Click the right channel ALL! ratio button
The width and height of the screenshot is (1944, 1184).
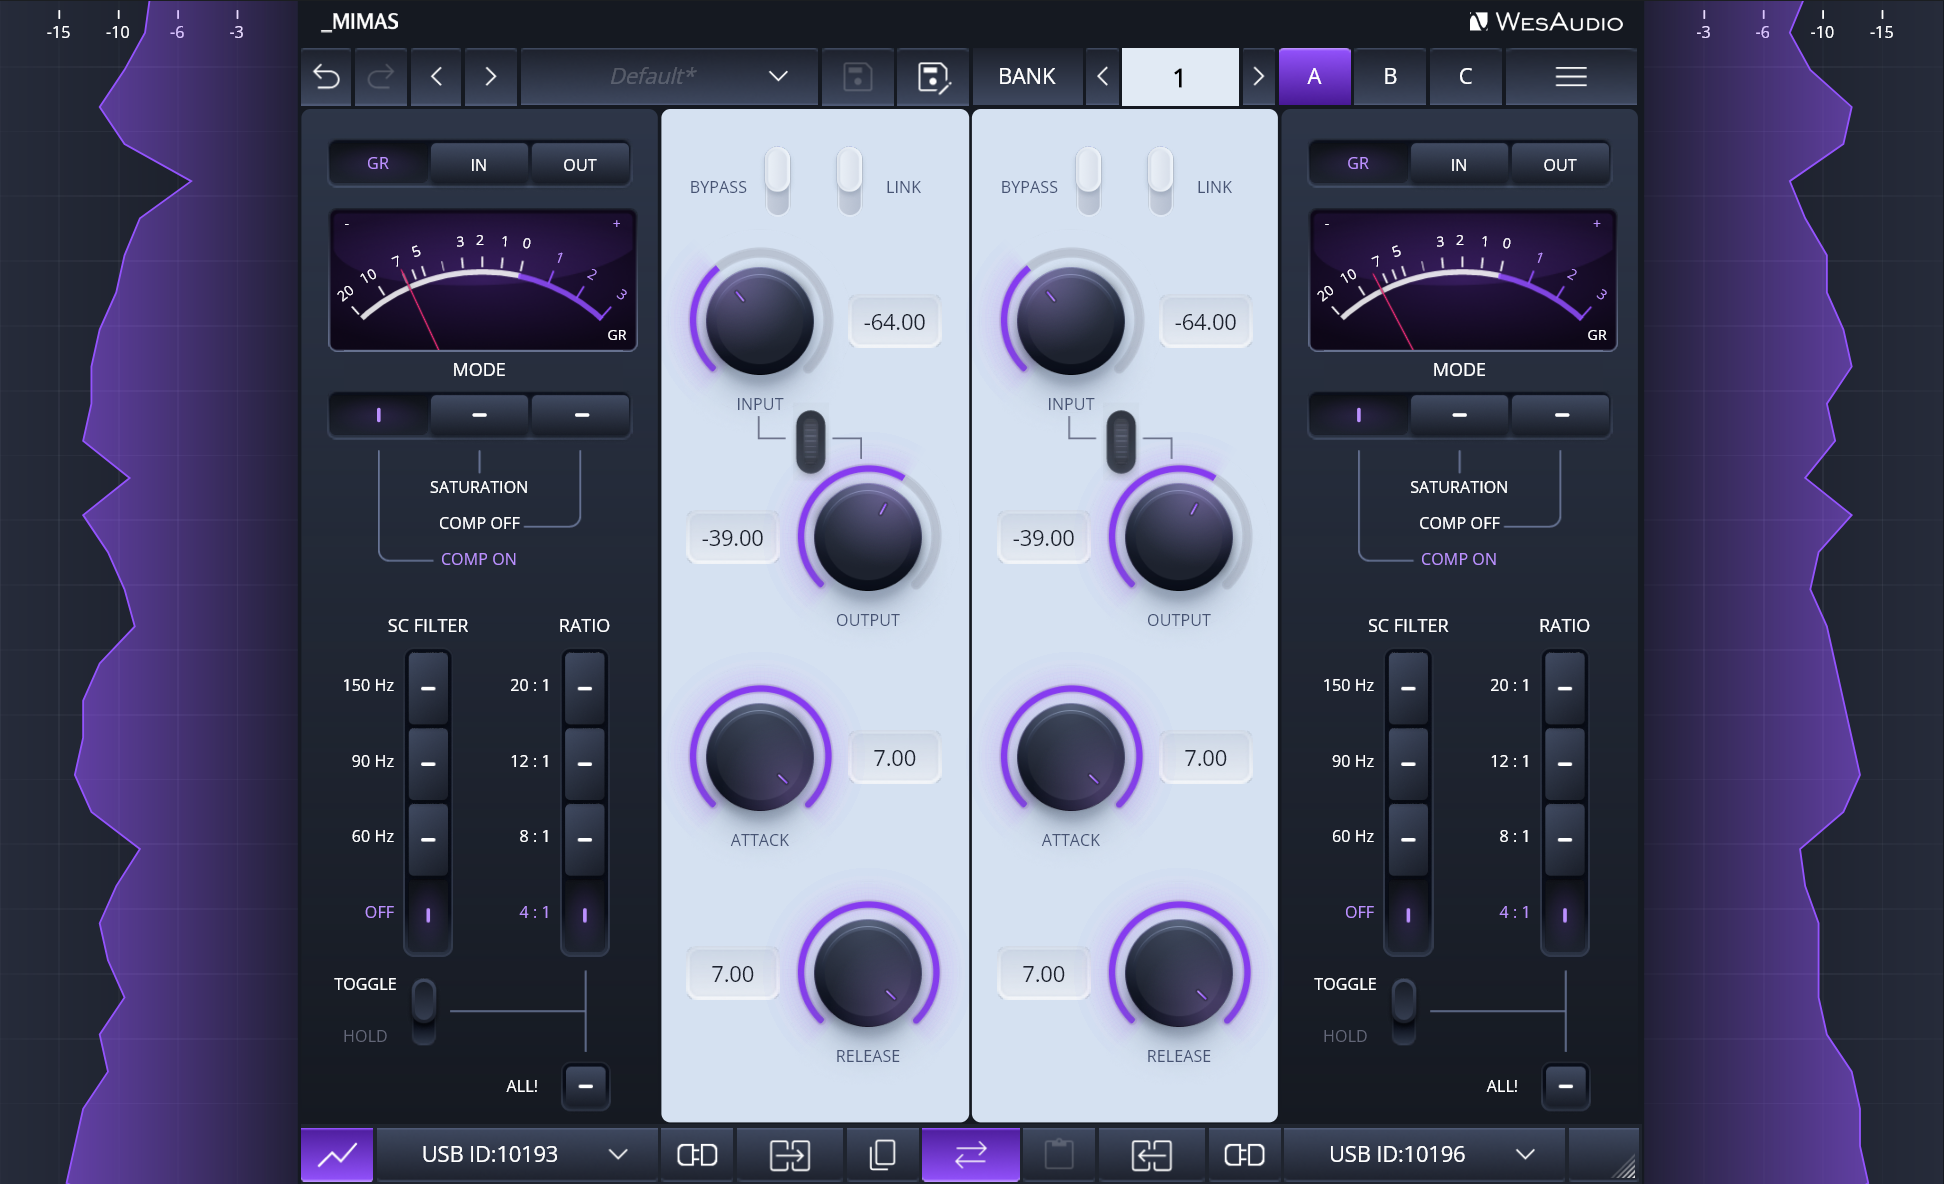tap(1566, 1086)
